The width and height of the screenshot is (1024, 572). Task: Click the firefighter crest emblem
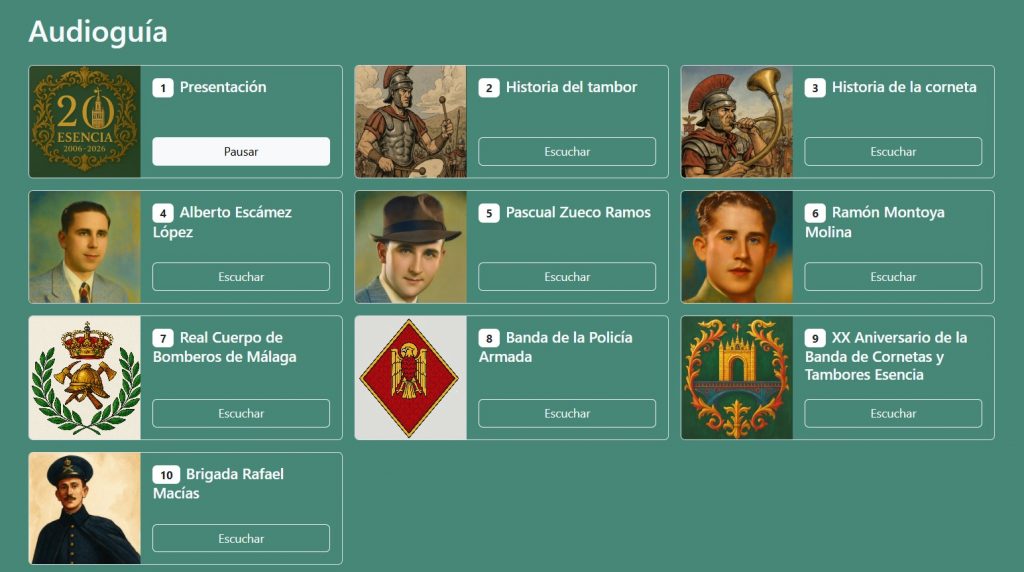[x=85, y=377]
